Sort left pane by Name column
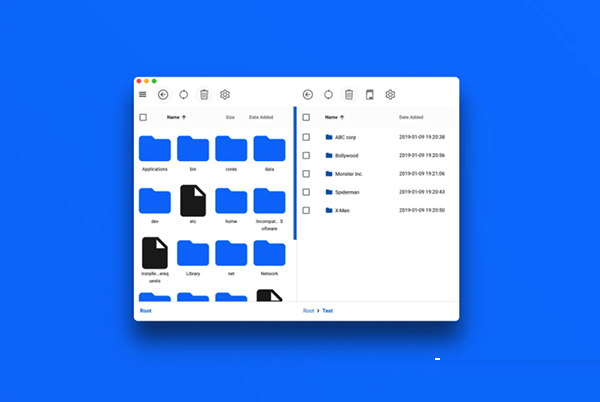 click(x=176, y=117)
